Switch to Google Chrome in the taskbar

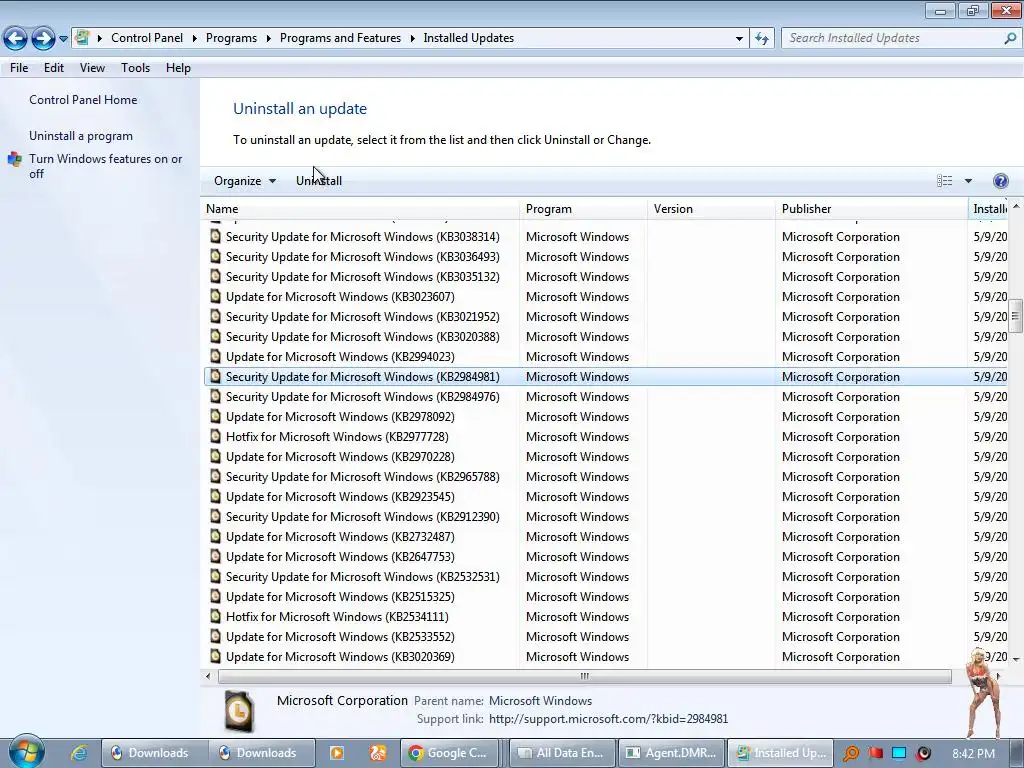coord(449,753)
